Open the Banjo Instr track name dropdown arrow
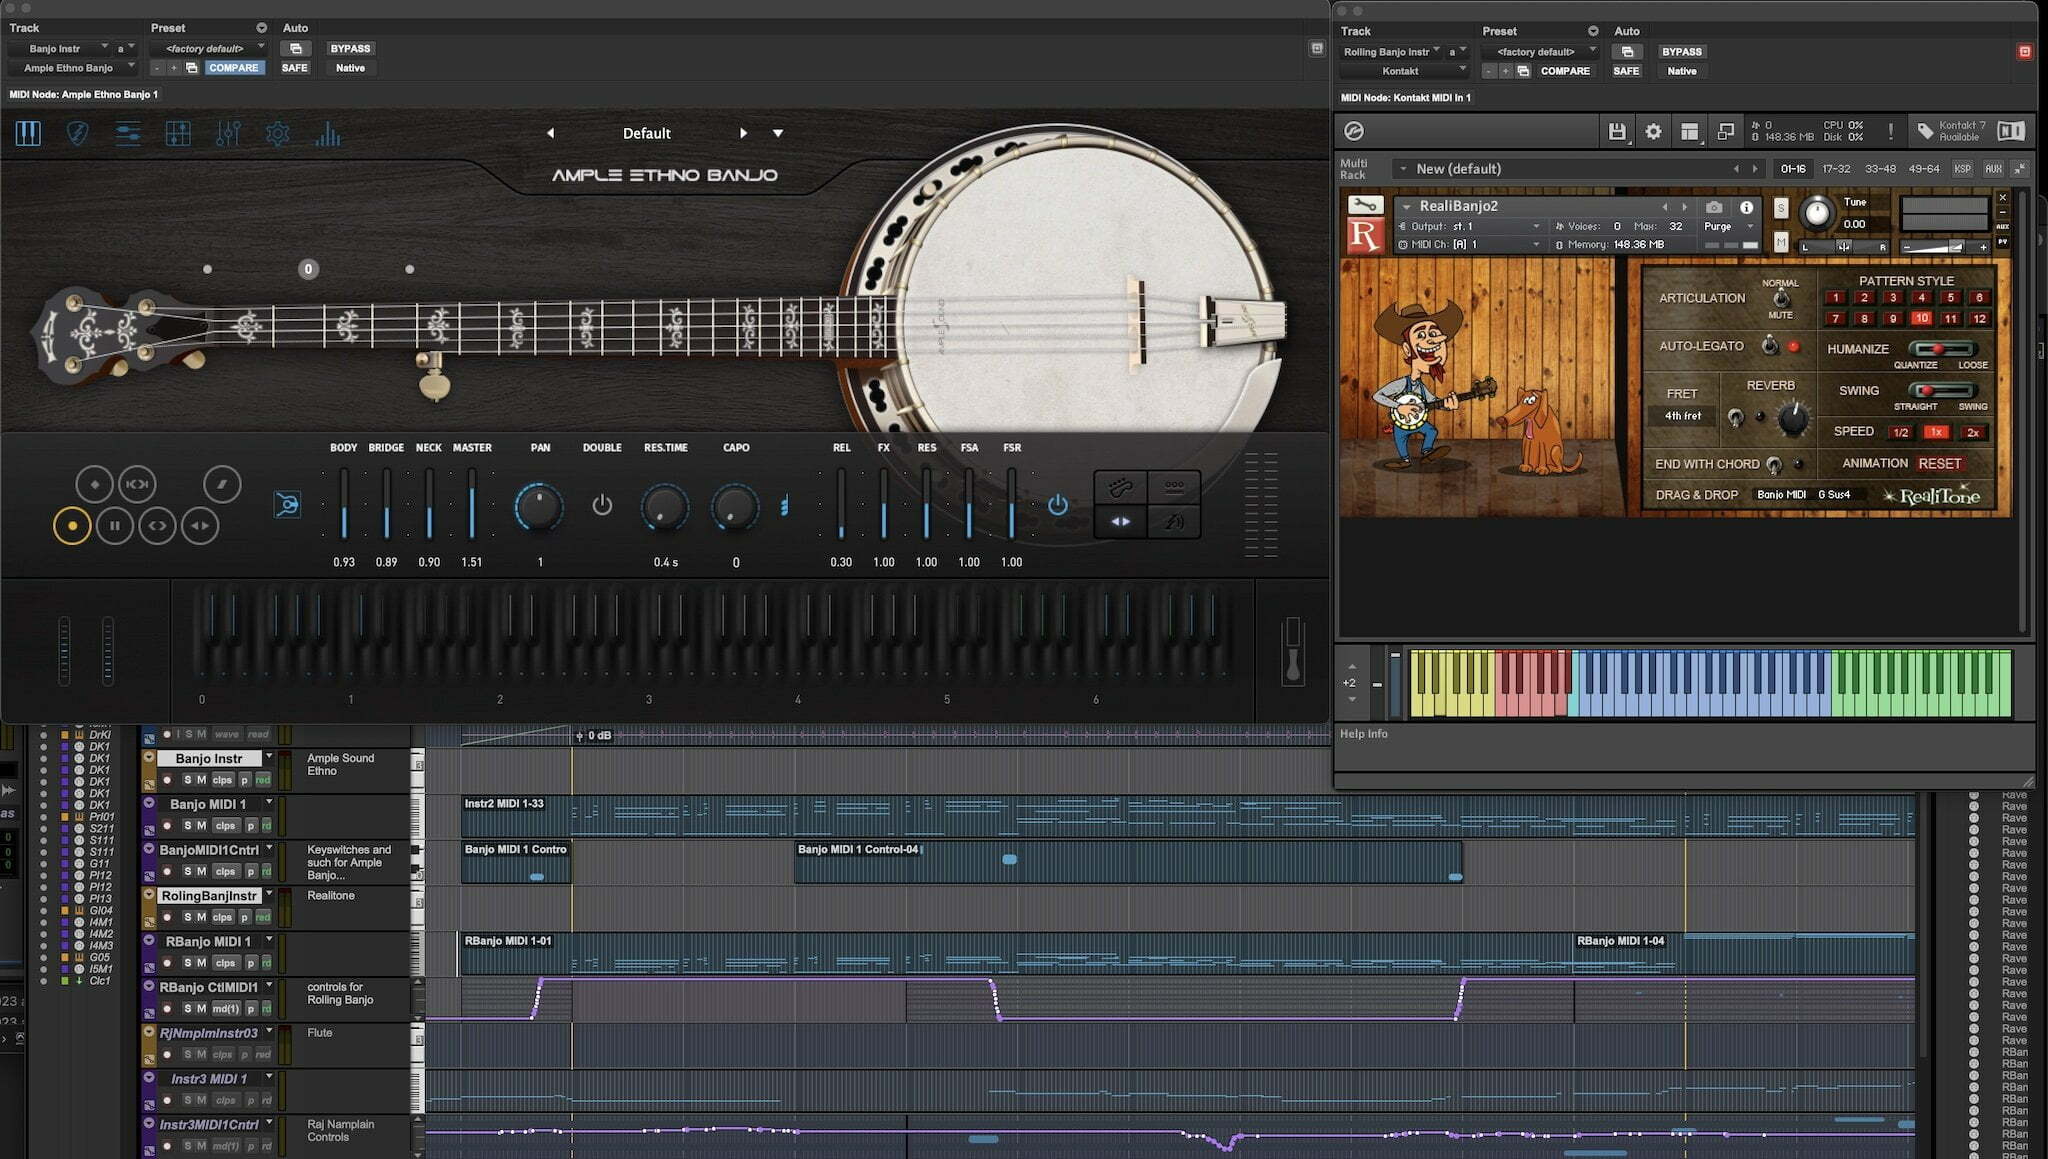The image size is (2048, 1159). tap(269, 757)
